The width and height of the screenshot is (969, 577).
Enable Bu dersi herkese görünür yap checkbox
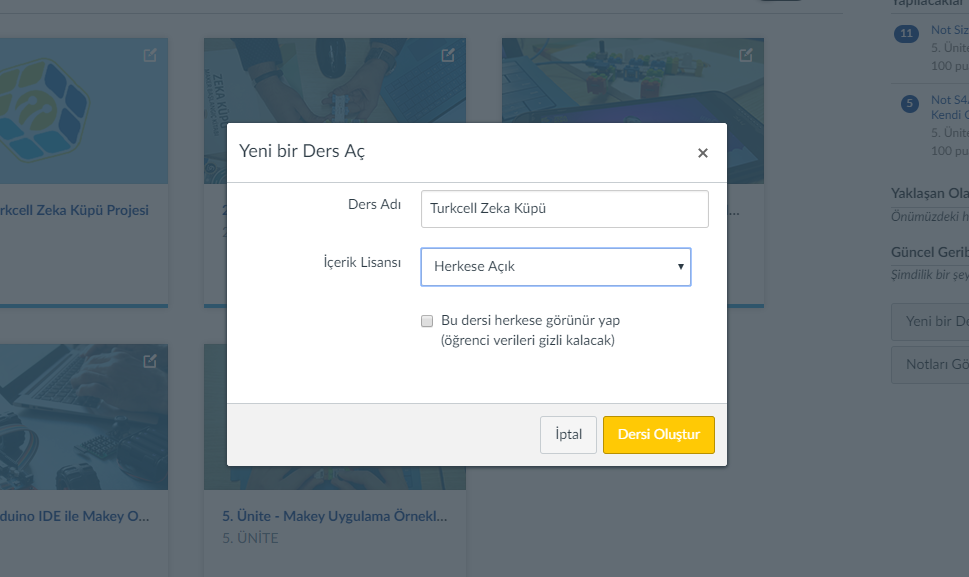point(427,321)
